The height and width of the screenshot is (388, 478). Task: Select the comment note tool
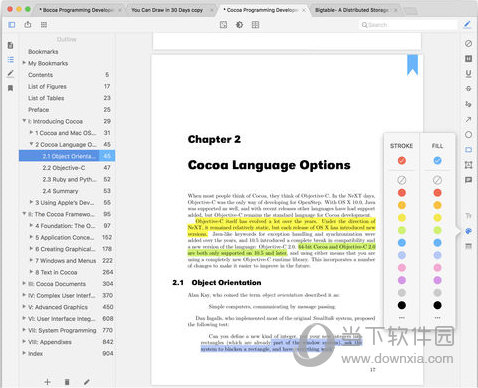[x=468, y=180]
